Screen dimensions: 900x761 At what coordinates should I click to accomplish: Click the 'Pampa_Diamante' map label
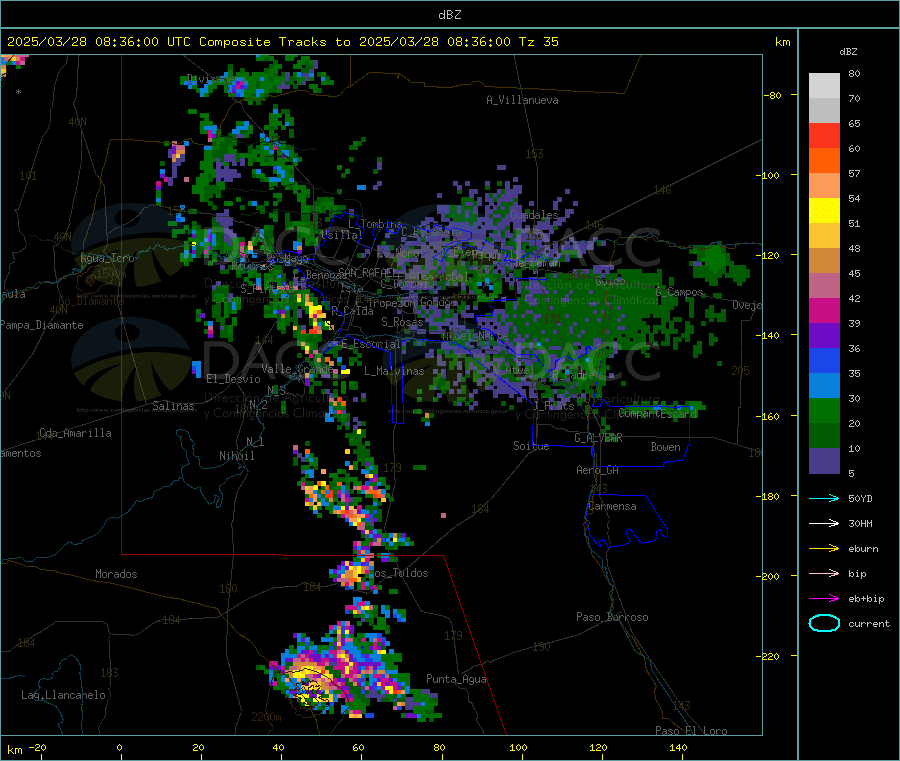pos(41,325)
